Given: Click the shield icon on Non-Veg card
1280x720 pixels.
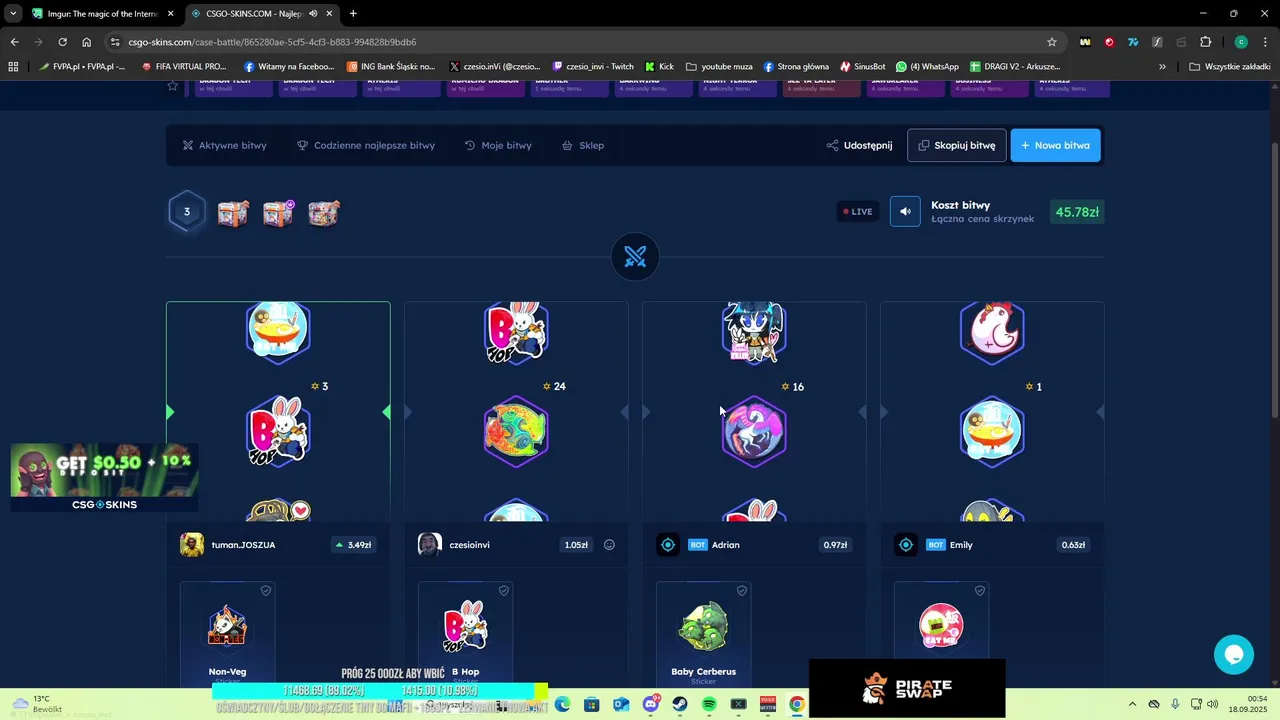Looking at the screenshot, I should coord(266,591).
